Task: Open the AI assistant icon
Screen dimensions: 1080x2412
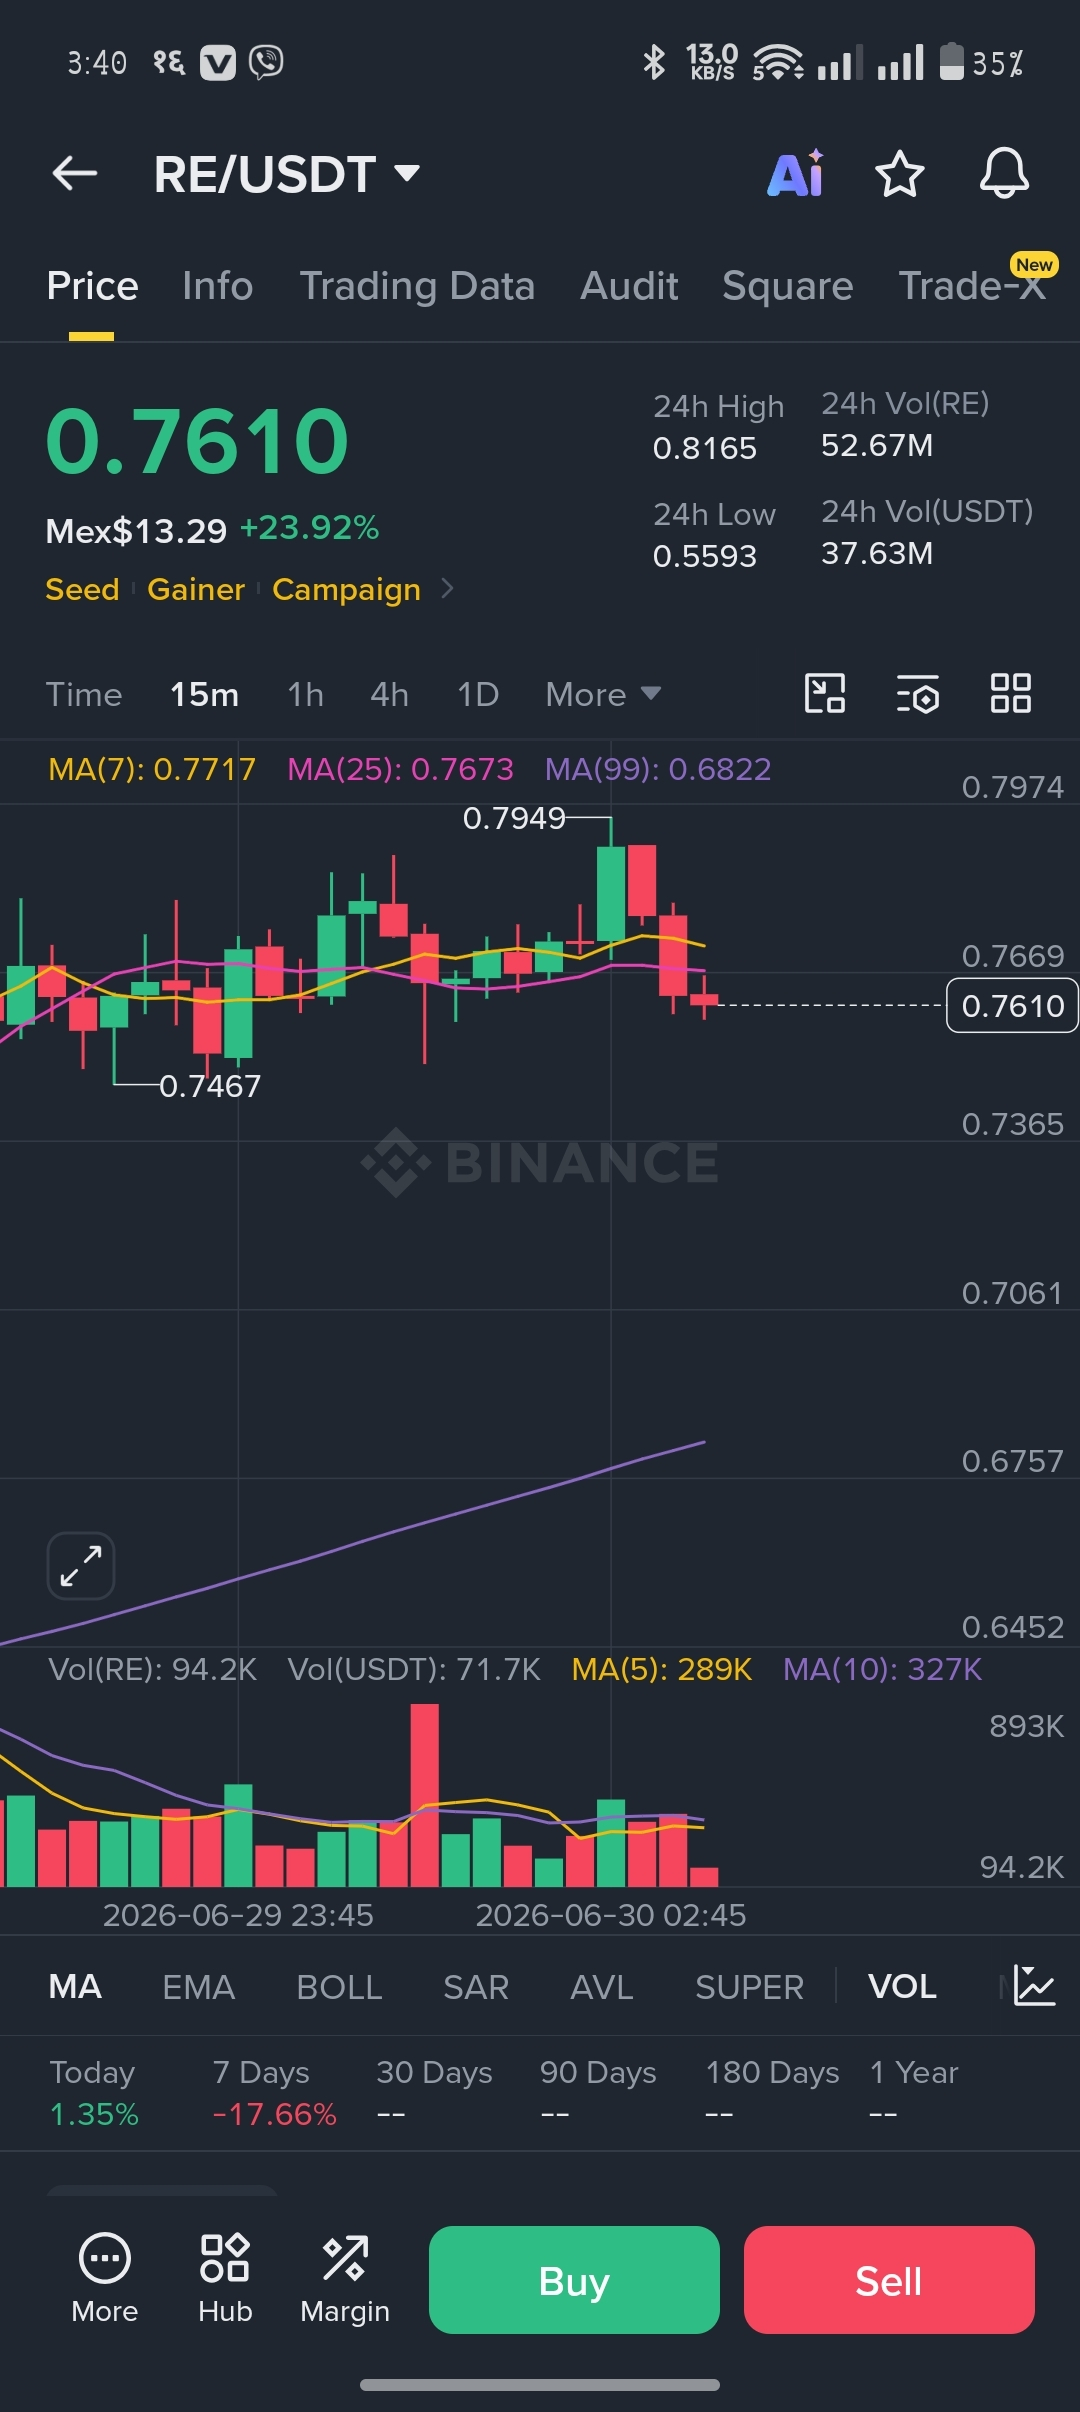Action: (x=796, y=173)
